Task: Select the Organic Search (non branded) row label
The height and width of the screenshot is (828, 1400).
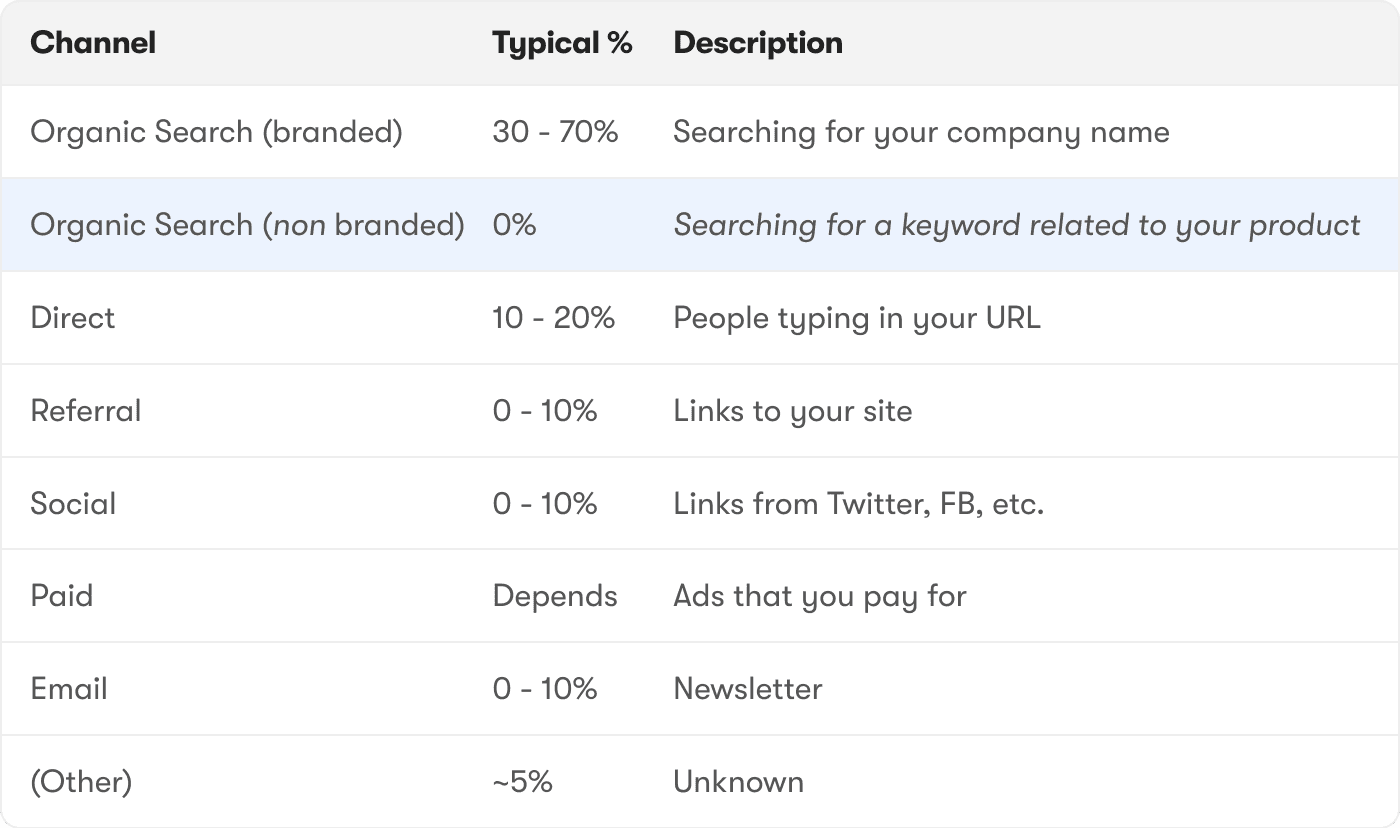Action: (247, 225)
